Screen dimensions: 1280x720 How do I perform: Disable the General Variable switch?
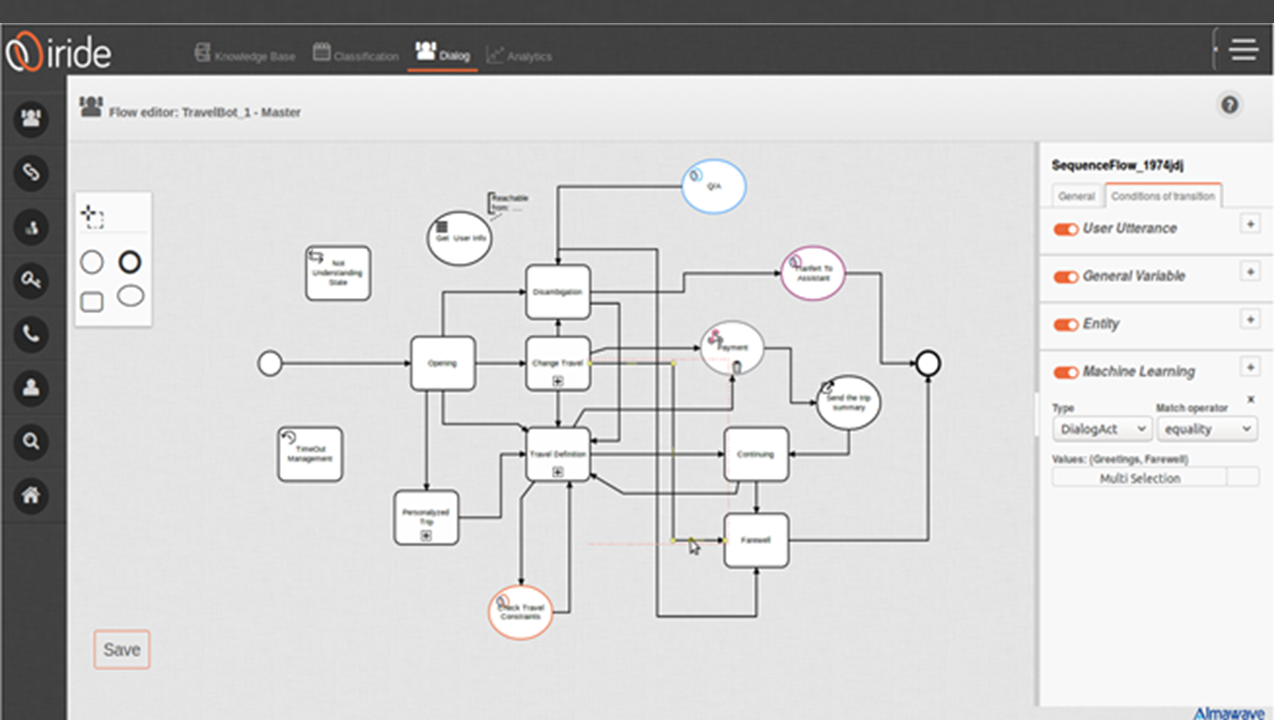click(x=1066, y=277)
